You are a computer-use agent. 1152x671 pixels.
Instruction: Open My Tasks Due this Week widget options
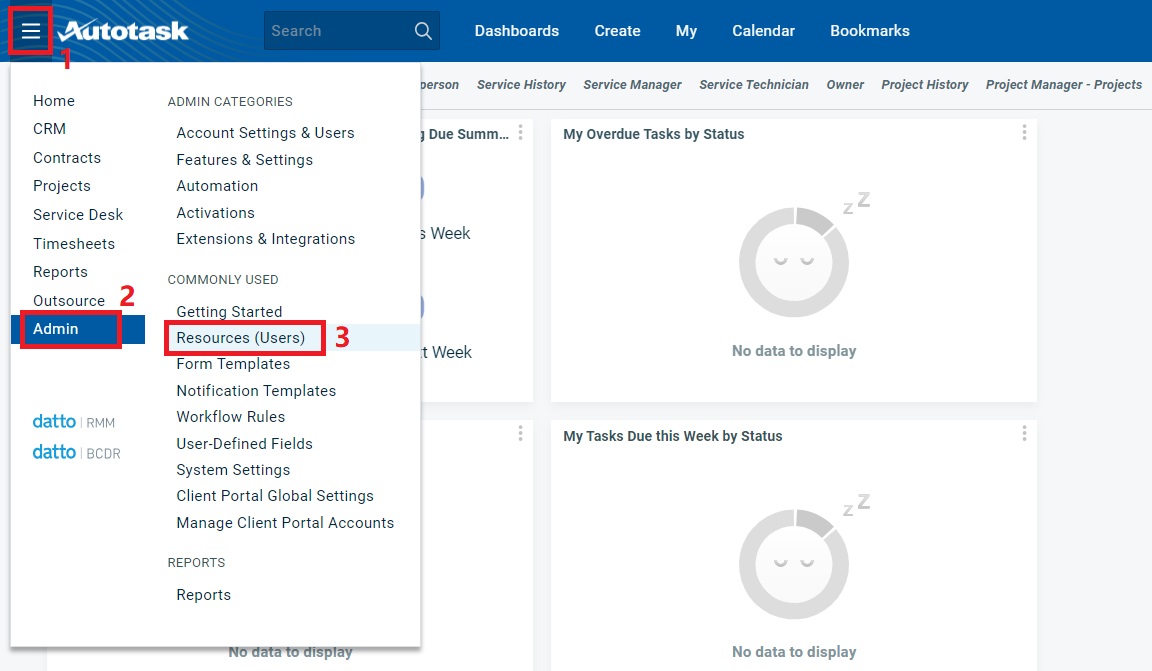(1024, 434)
